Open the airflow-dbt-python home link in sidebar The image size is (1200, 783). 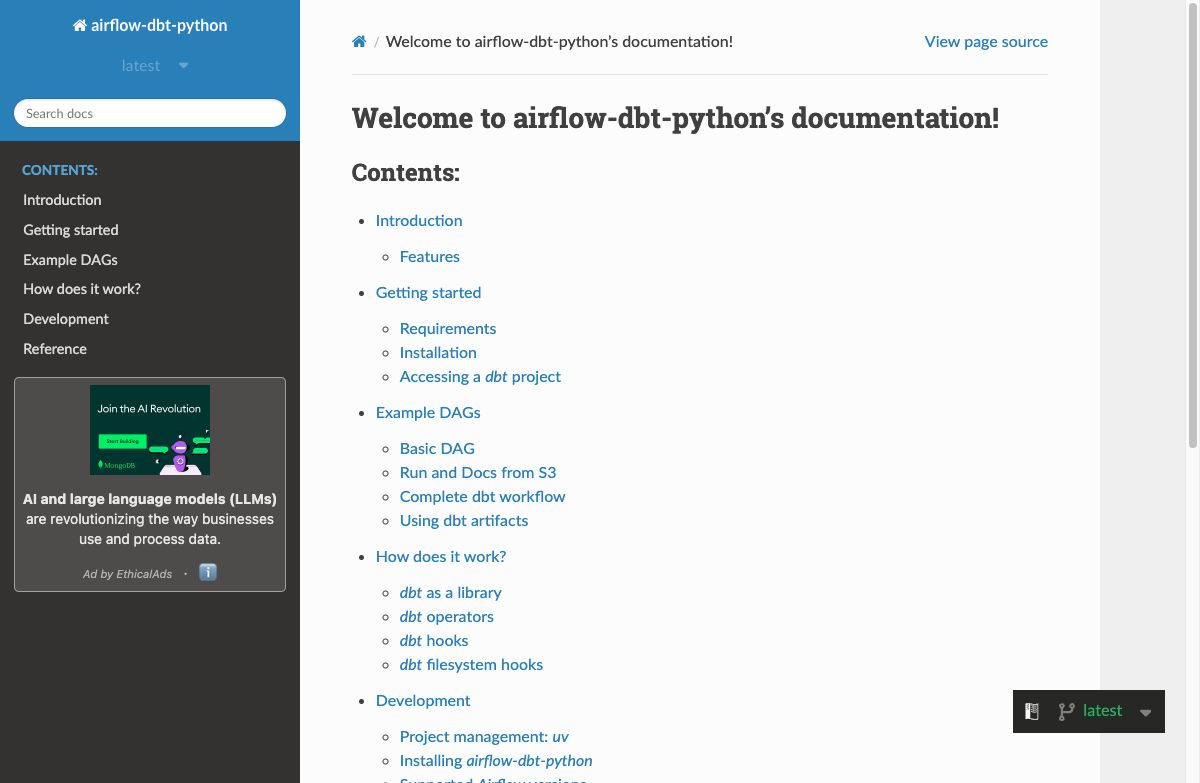point(150,26)
